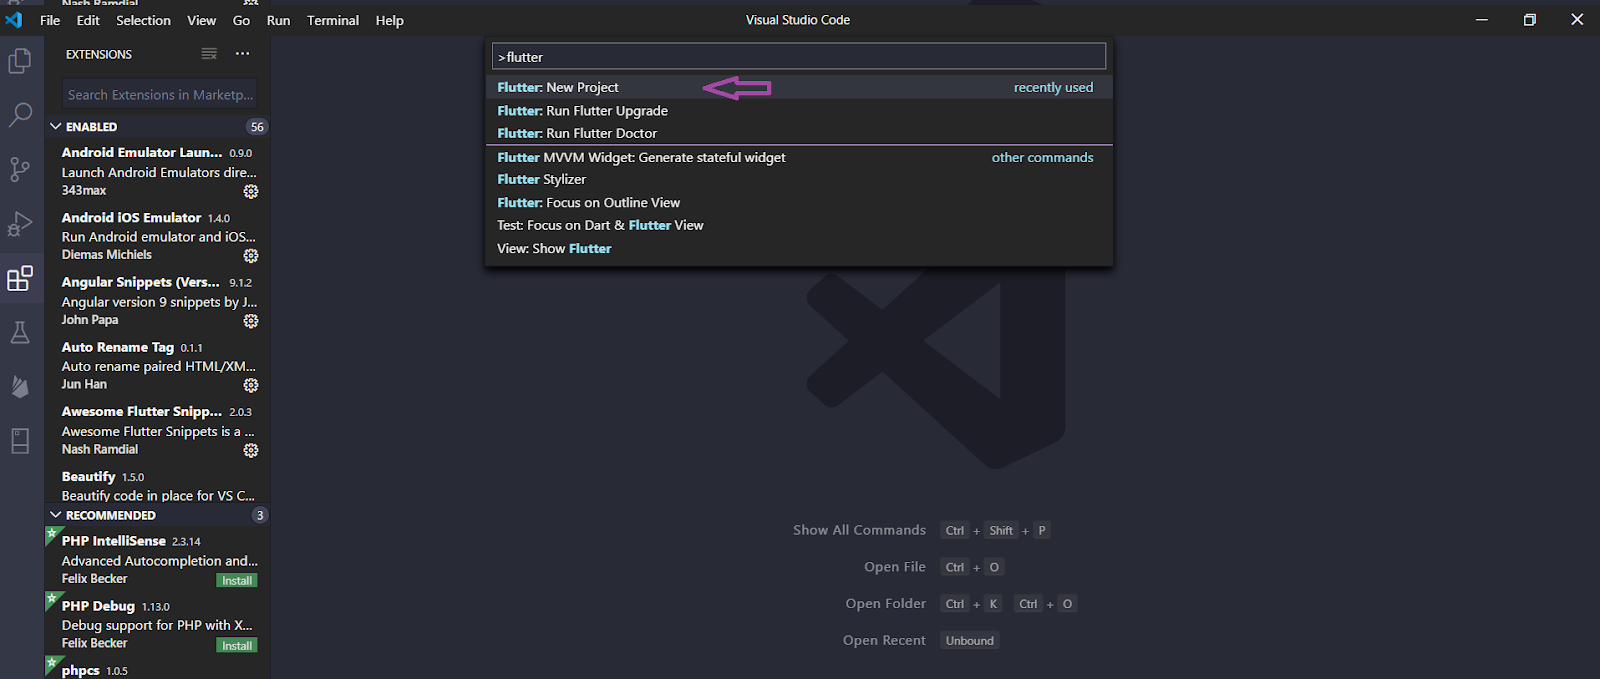Open the Extensions view icon

20,278
